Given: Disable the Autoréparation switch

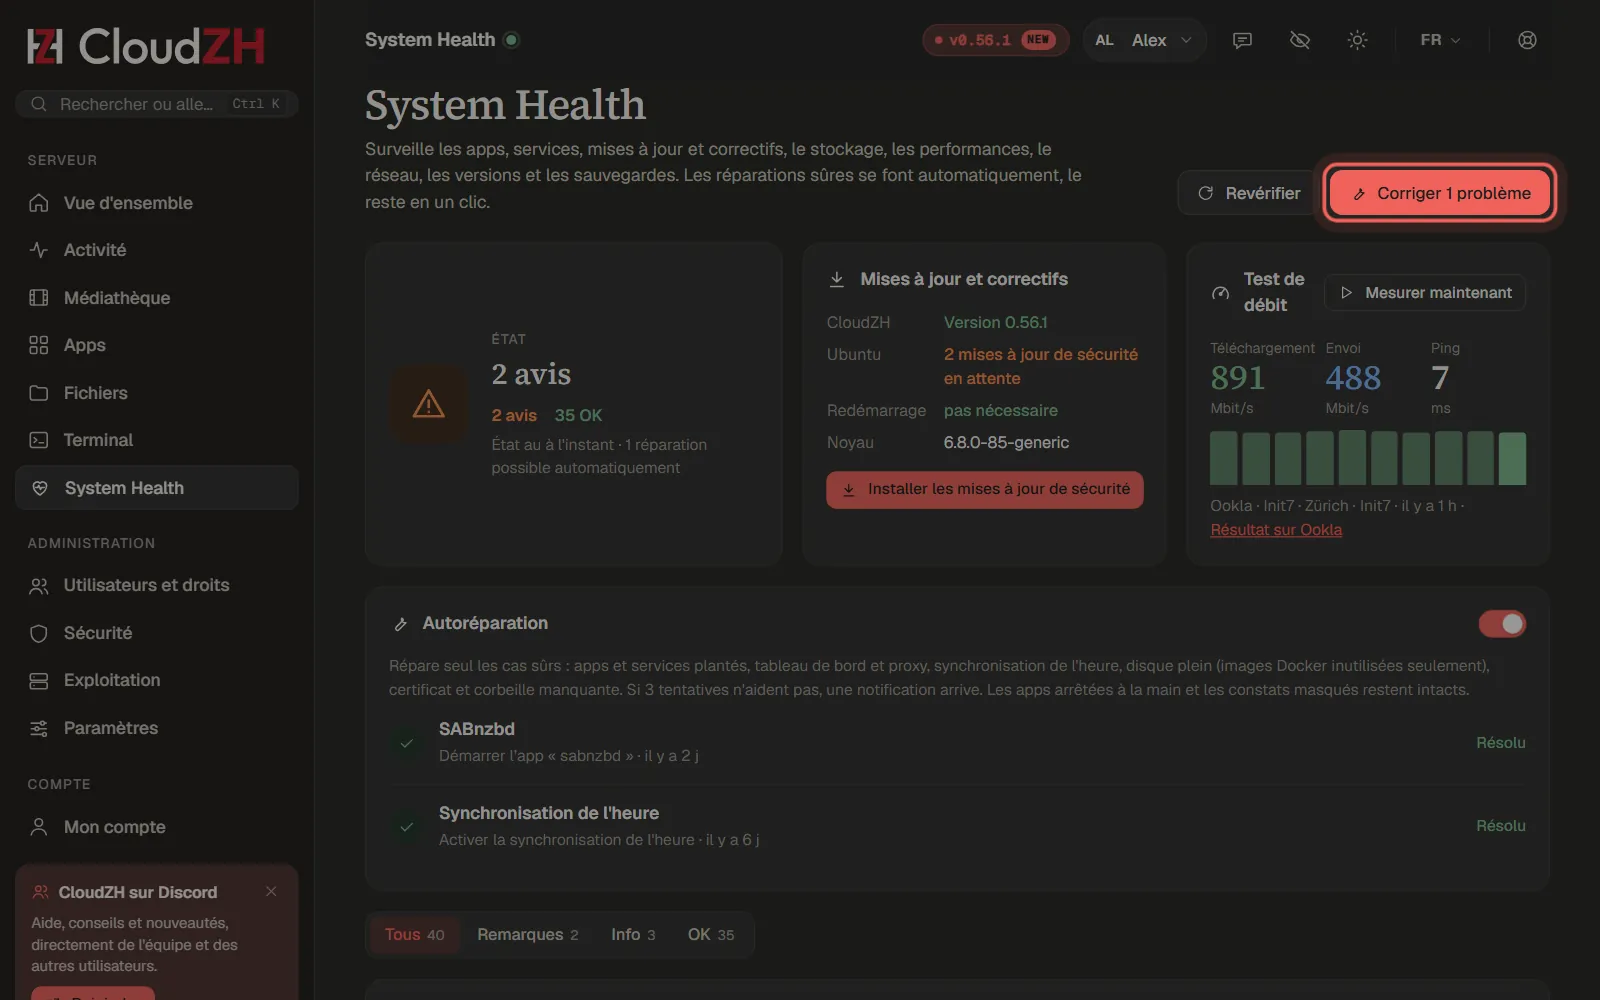Looking at the screenshot, I should pyautogui.click(x=1502, y=624).
